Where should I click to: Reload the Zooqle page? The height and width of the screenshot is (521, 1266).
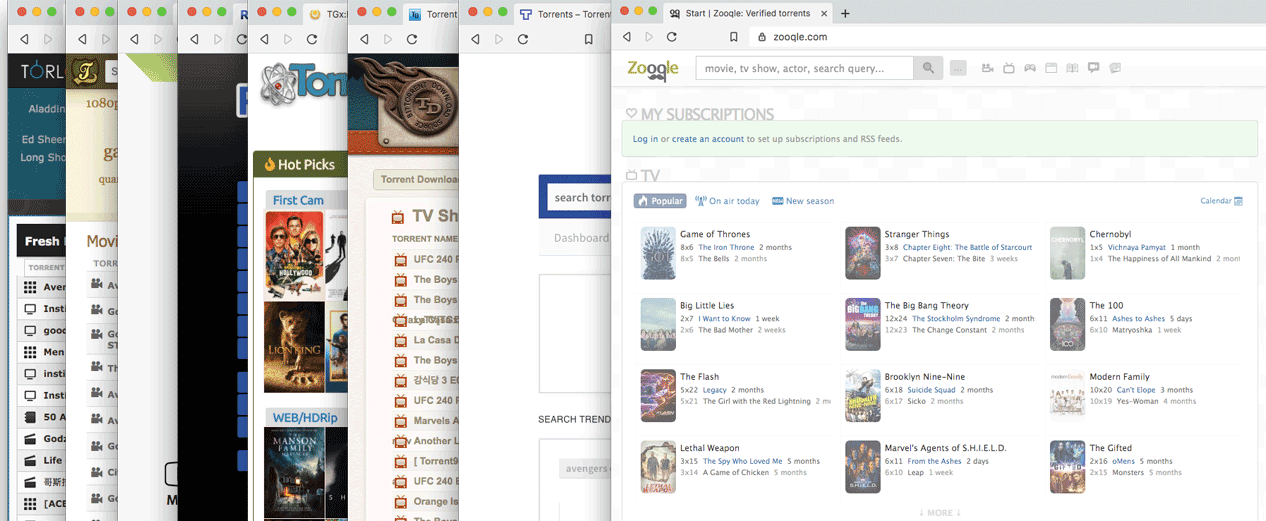coord(672,37)
